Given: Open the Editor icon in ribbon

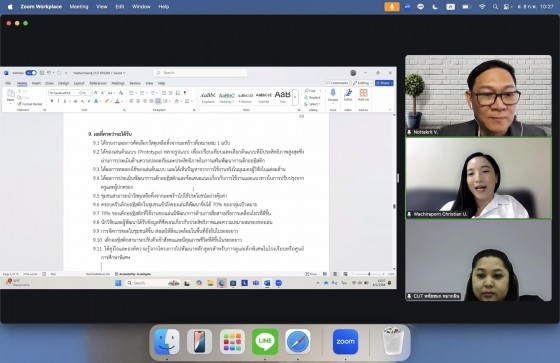Looking at the screenshot, I should pos(348,94).
